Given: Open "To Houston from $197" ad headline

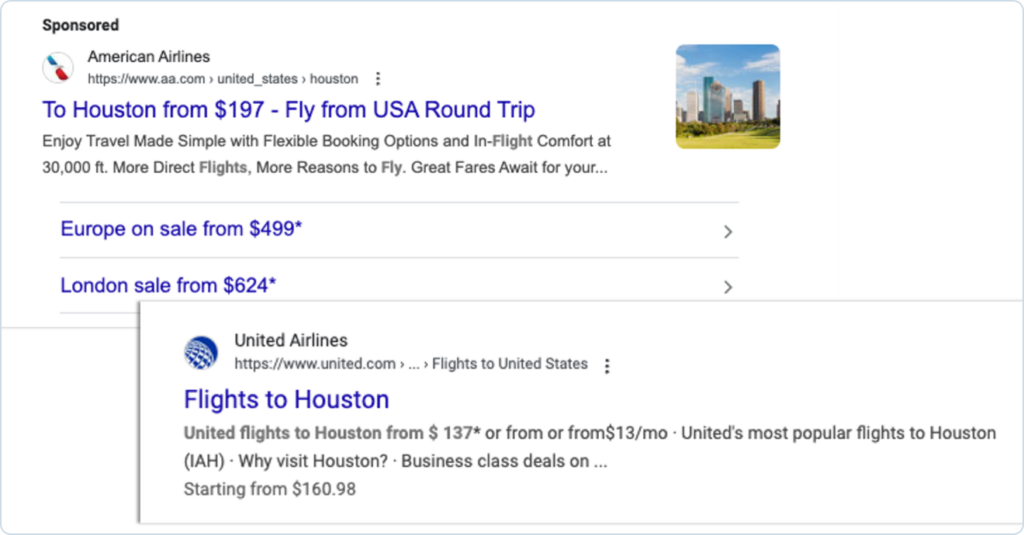Looking at the screenshot, I should pos(288,110).
